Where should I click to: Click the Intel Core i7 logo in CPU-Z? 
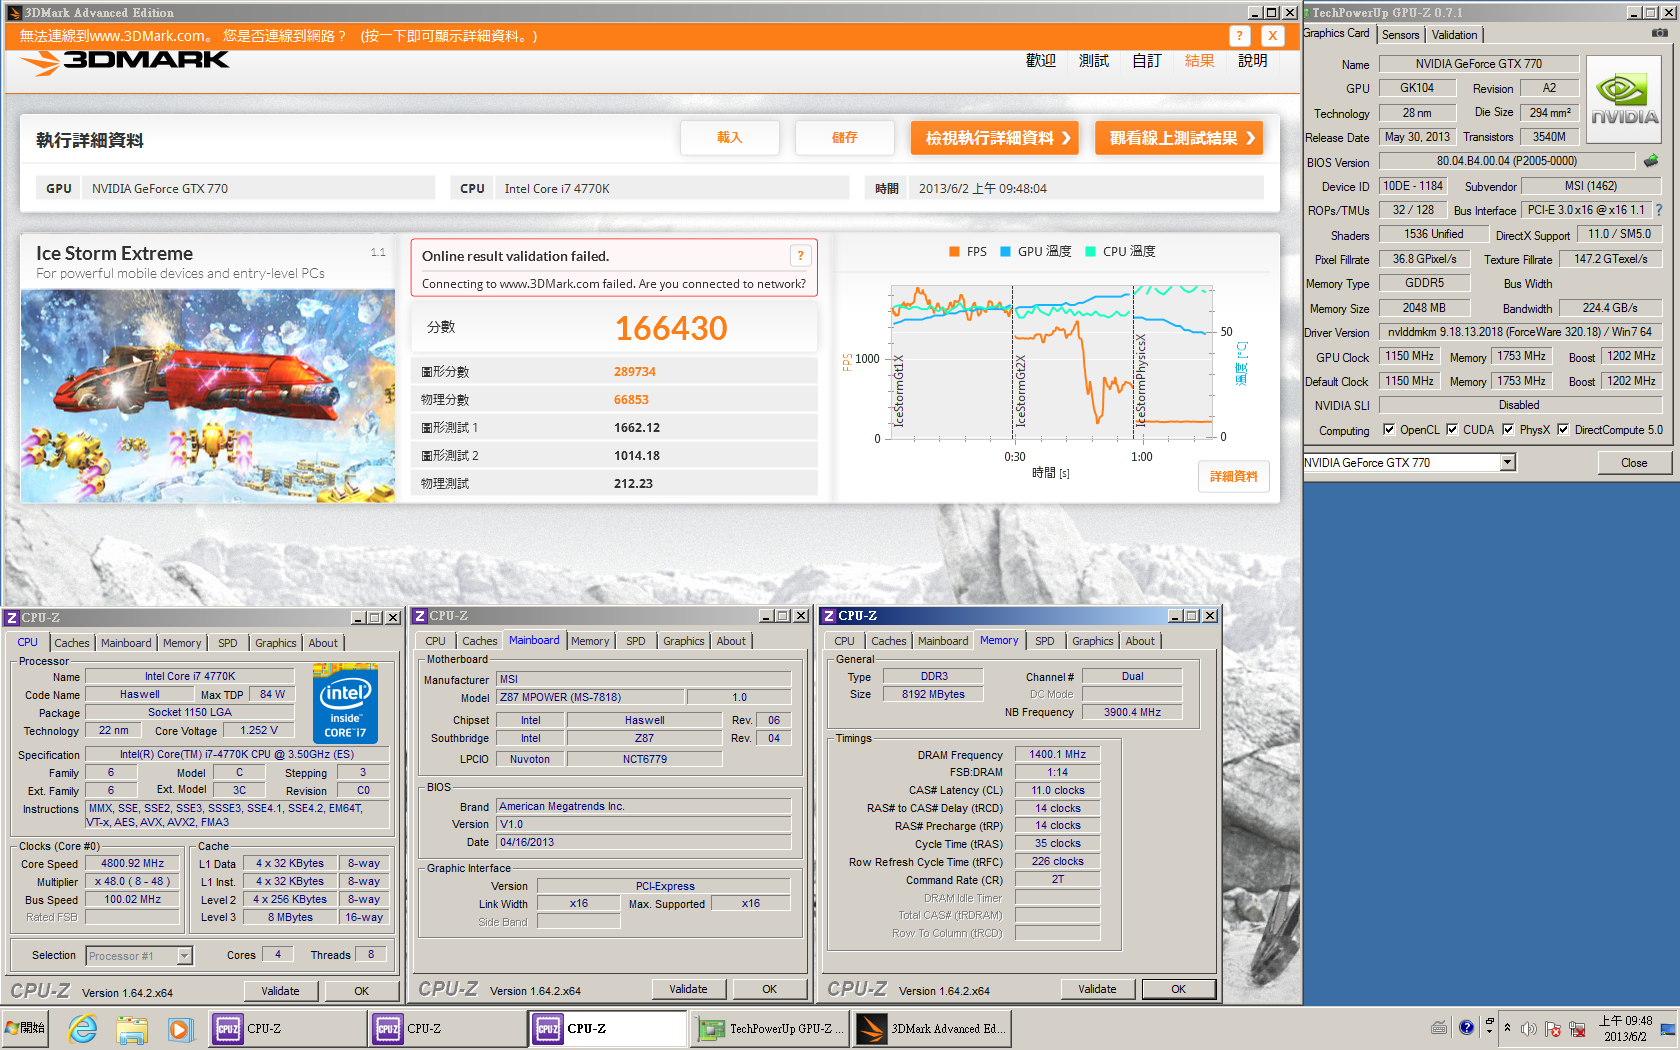point(345,704)
